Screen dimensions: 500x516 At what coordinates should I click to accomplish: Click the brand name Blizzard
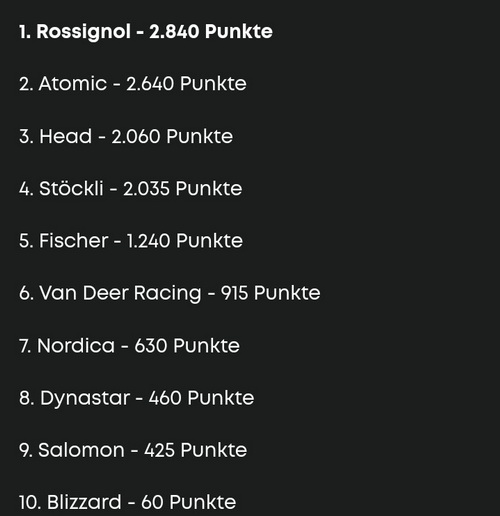[84, 502]
